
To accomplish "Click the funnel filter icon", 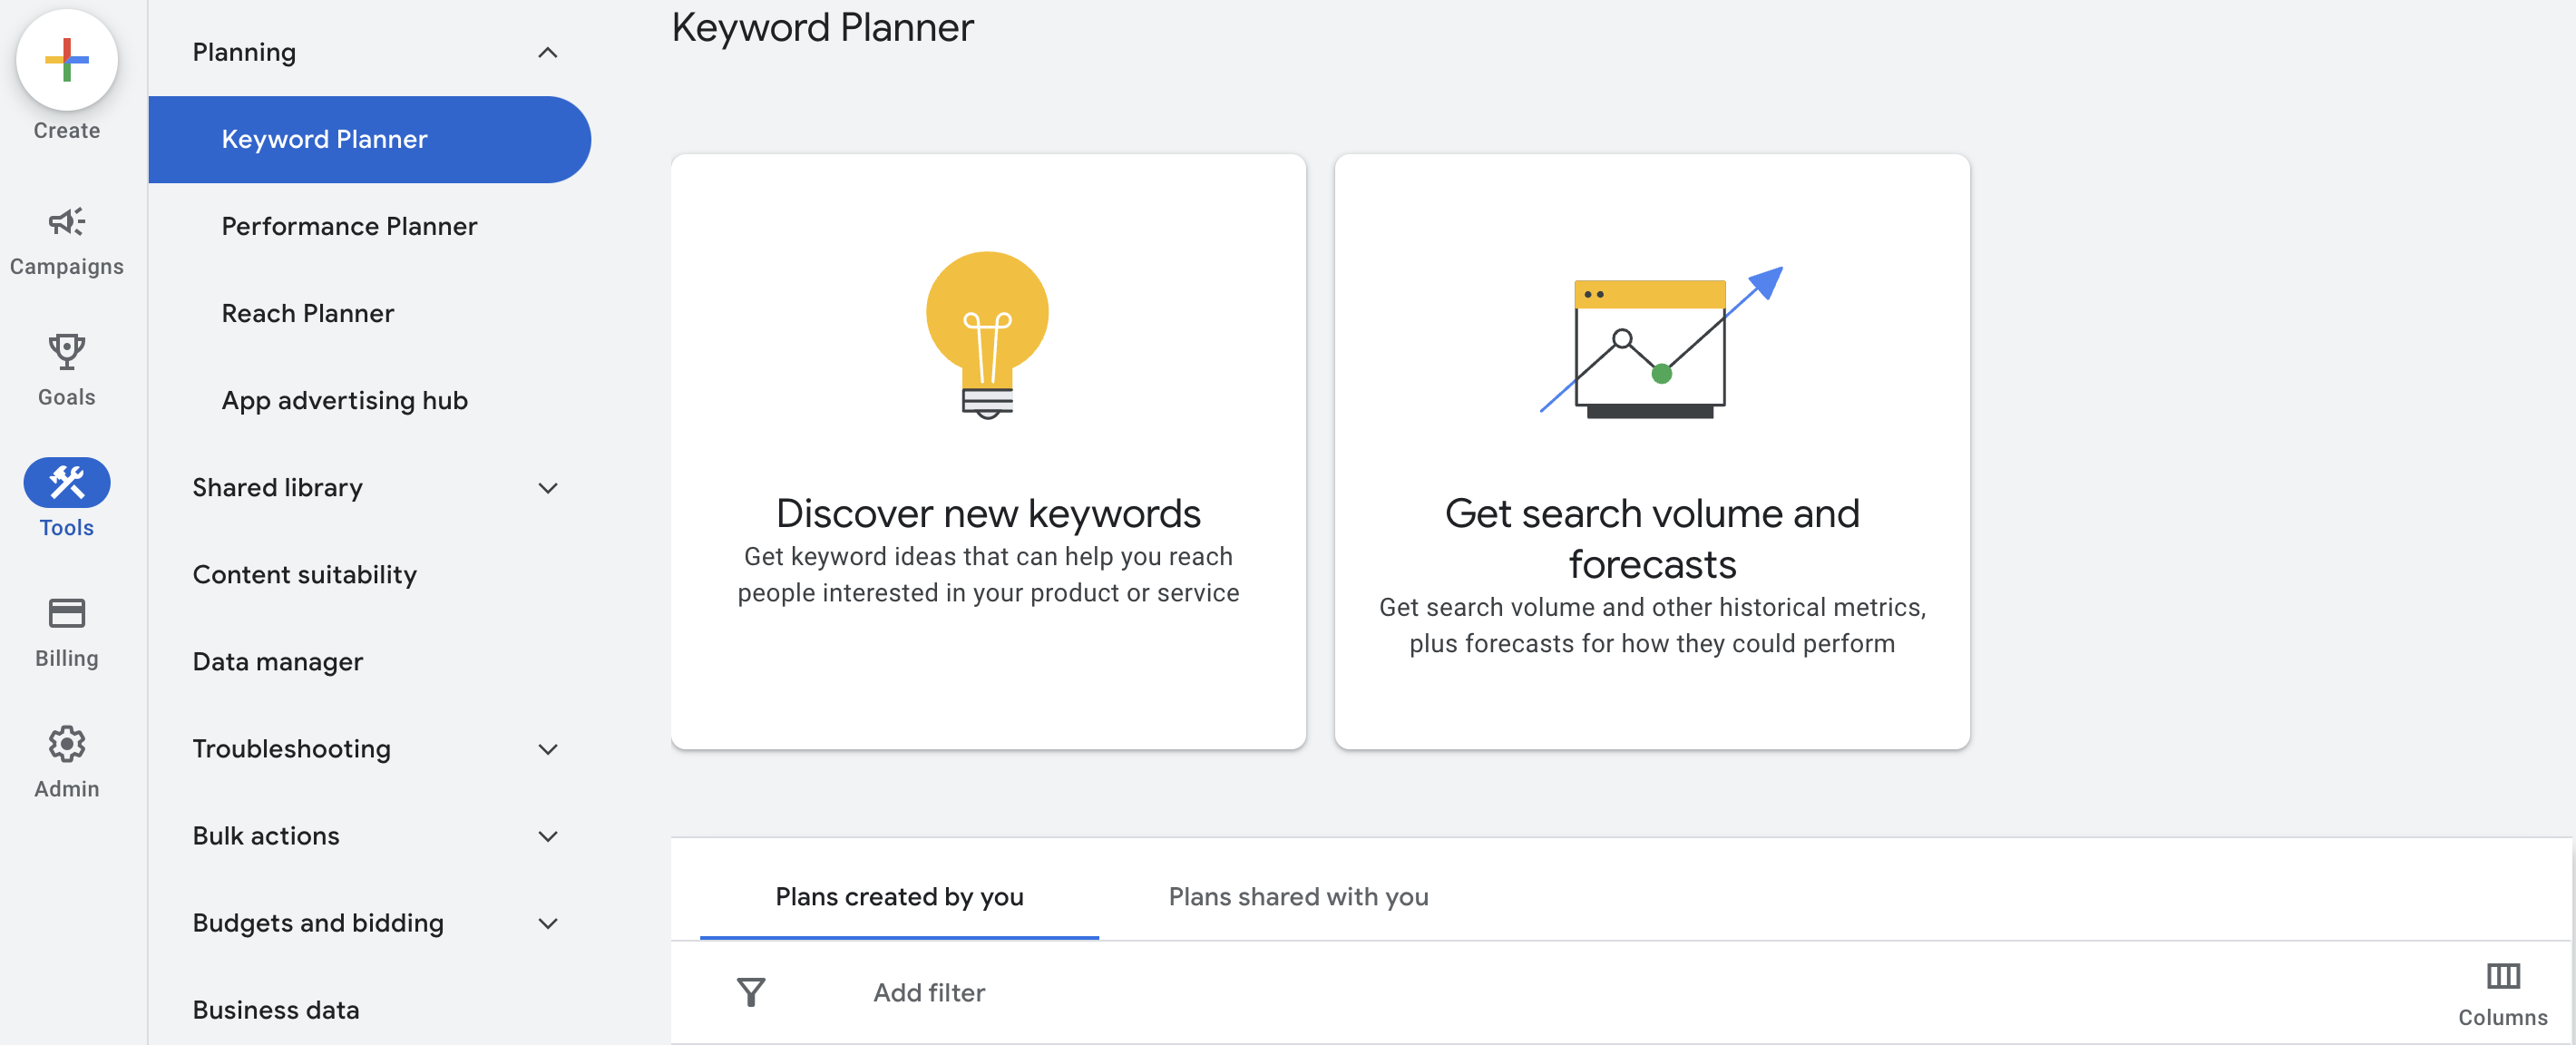I will pyautogui.click(x=751, y=992).
